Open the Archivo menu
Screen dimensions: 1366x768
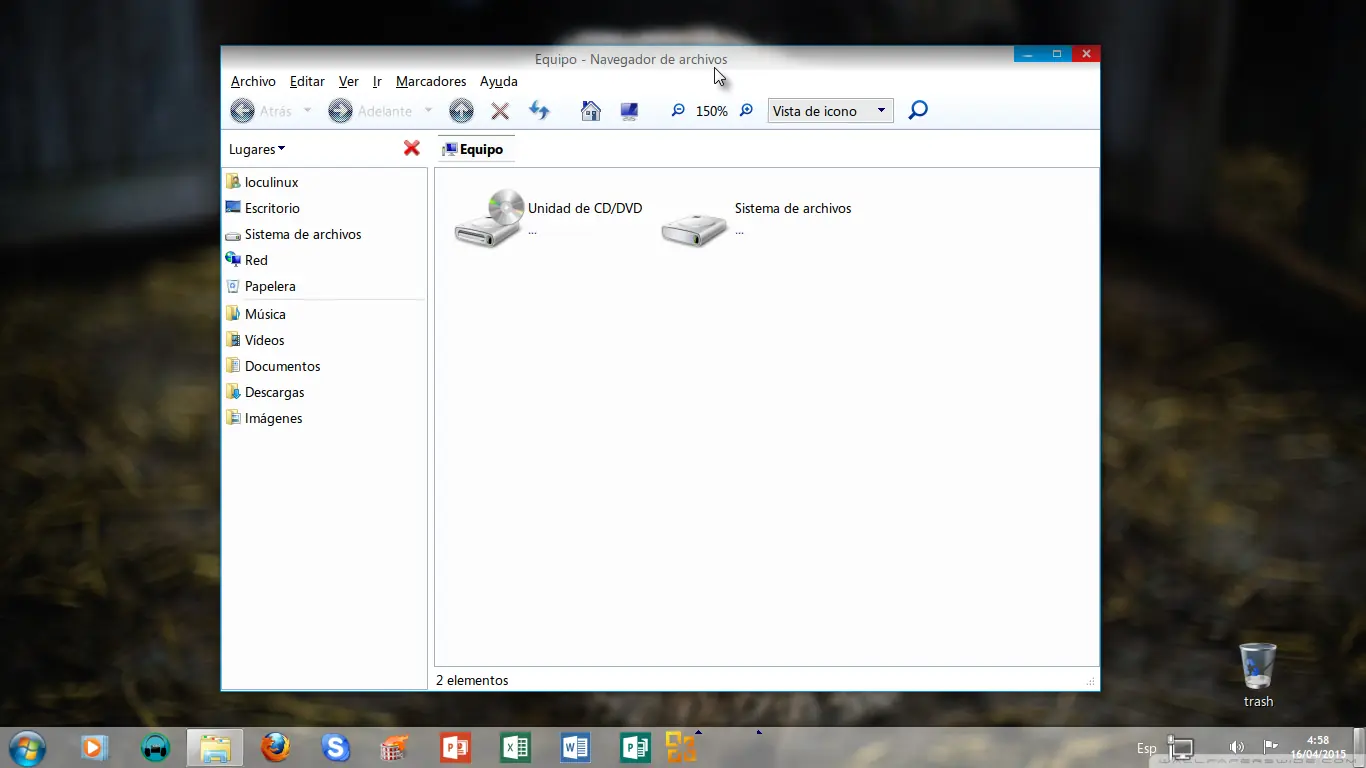tap(253, 81)
